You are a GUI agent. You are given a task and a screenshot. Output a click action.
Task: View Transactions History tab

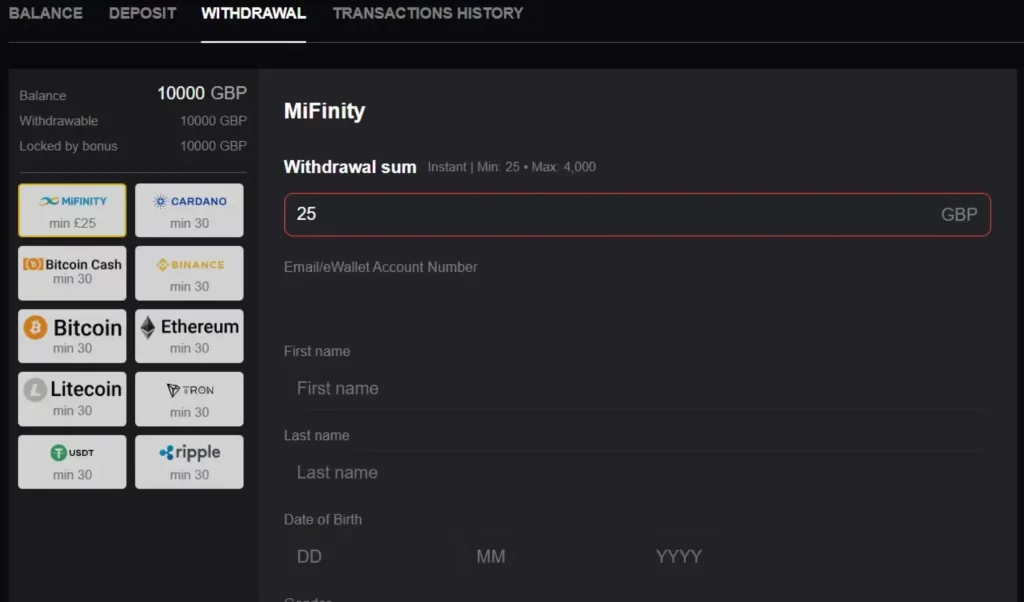click(x=428, y=13)
